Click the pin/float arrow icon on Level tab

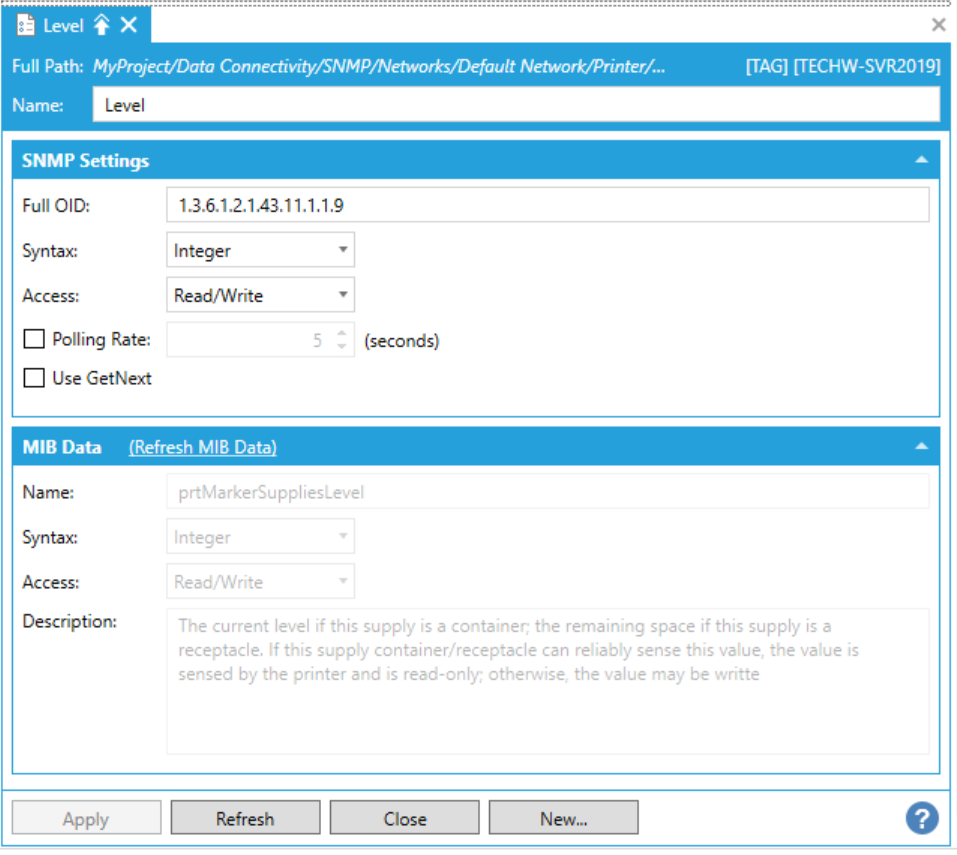tap(102, 25)
